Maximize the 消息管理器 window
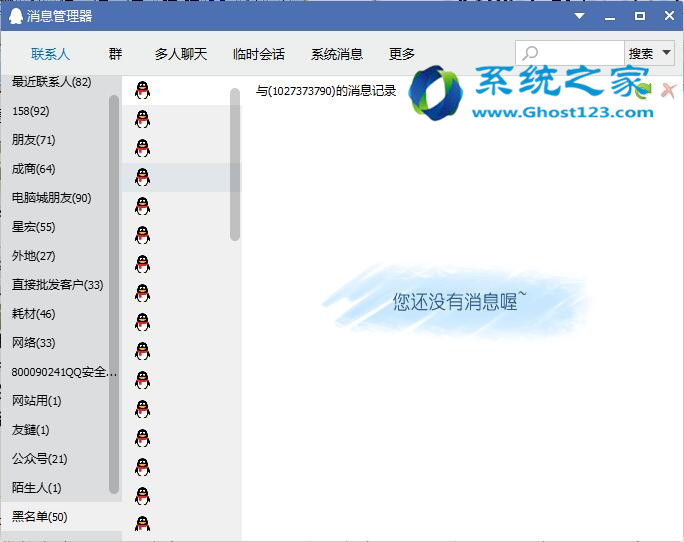The image size is (684, 542). coord(640,16)
